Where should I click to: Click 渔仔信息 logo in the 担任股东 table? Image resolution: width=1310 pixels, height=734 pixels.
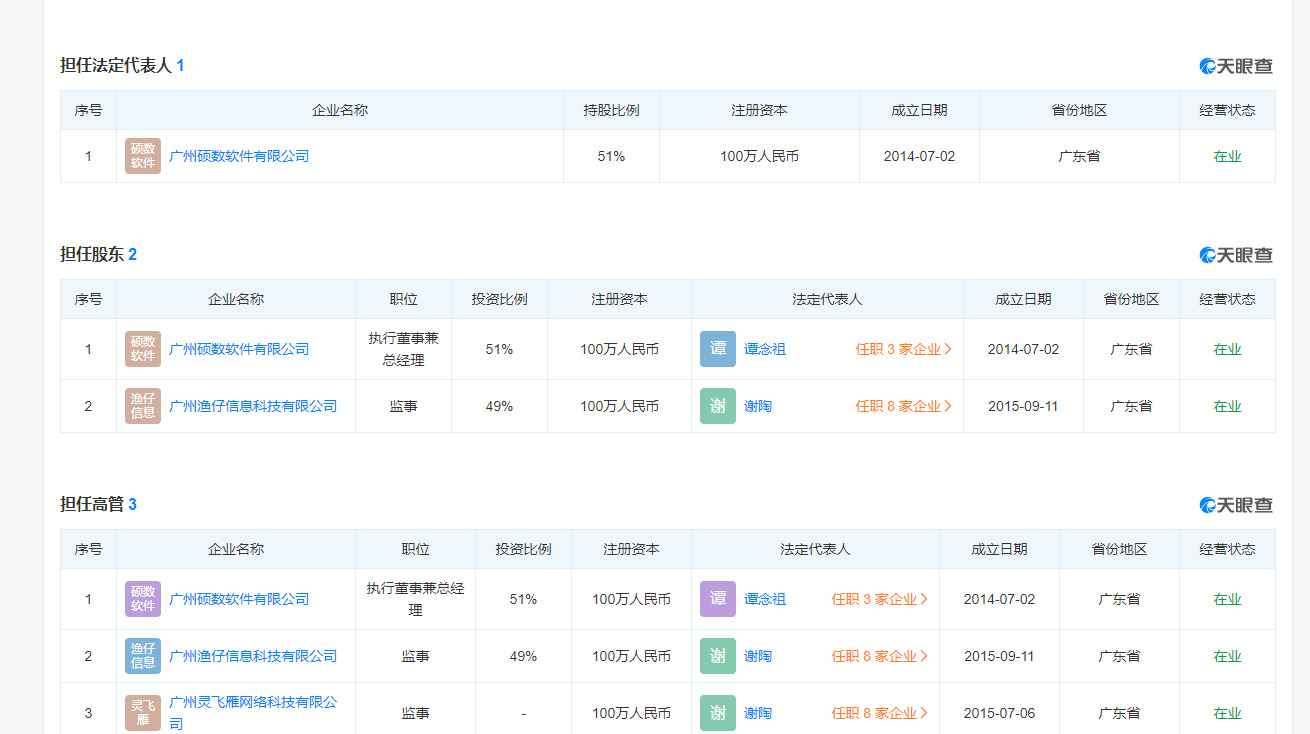click(143, 406)
